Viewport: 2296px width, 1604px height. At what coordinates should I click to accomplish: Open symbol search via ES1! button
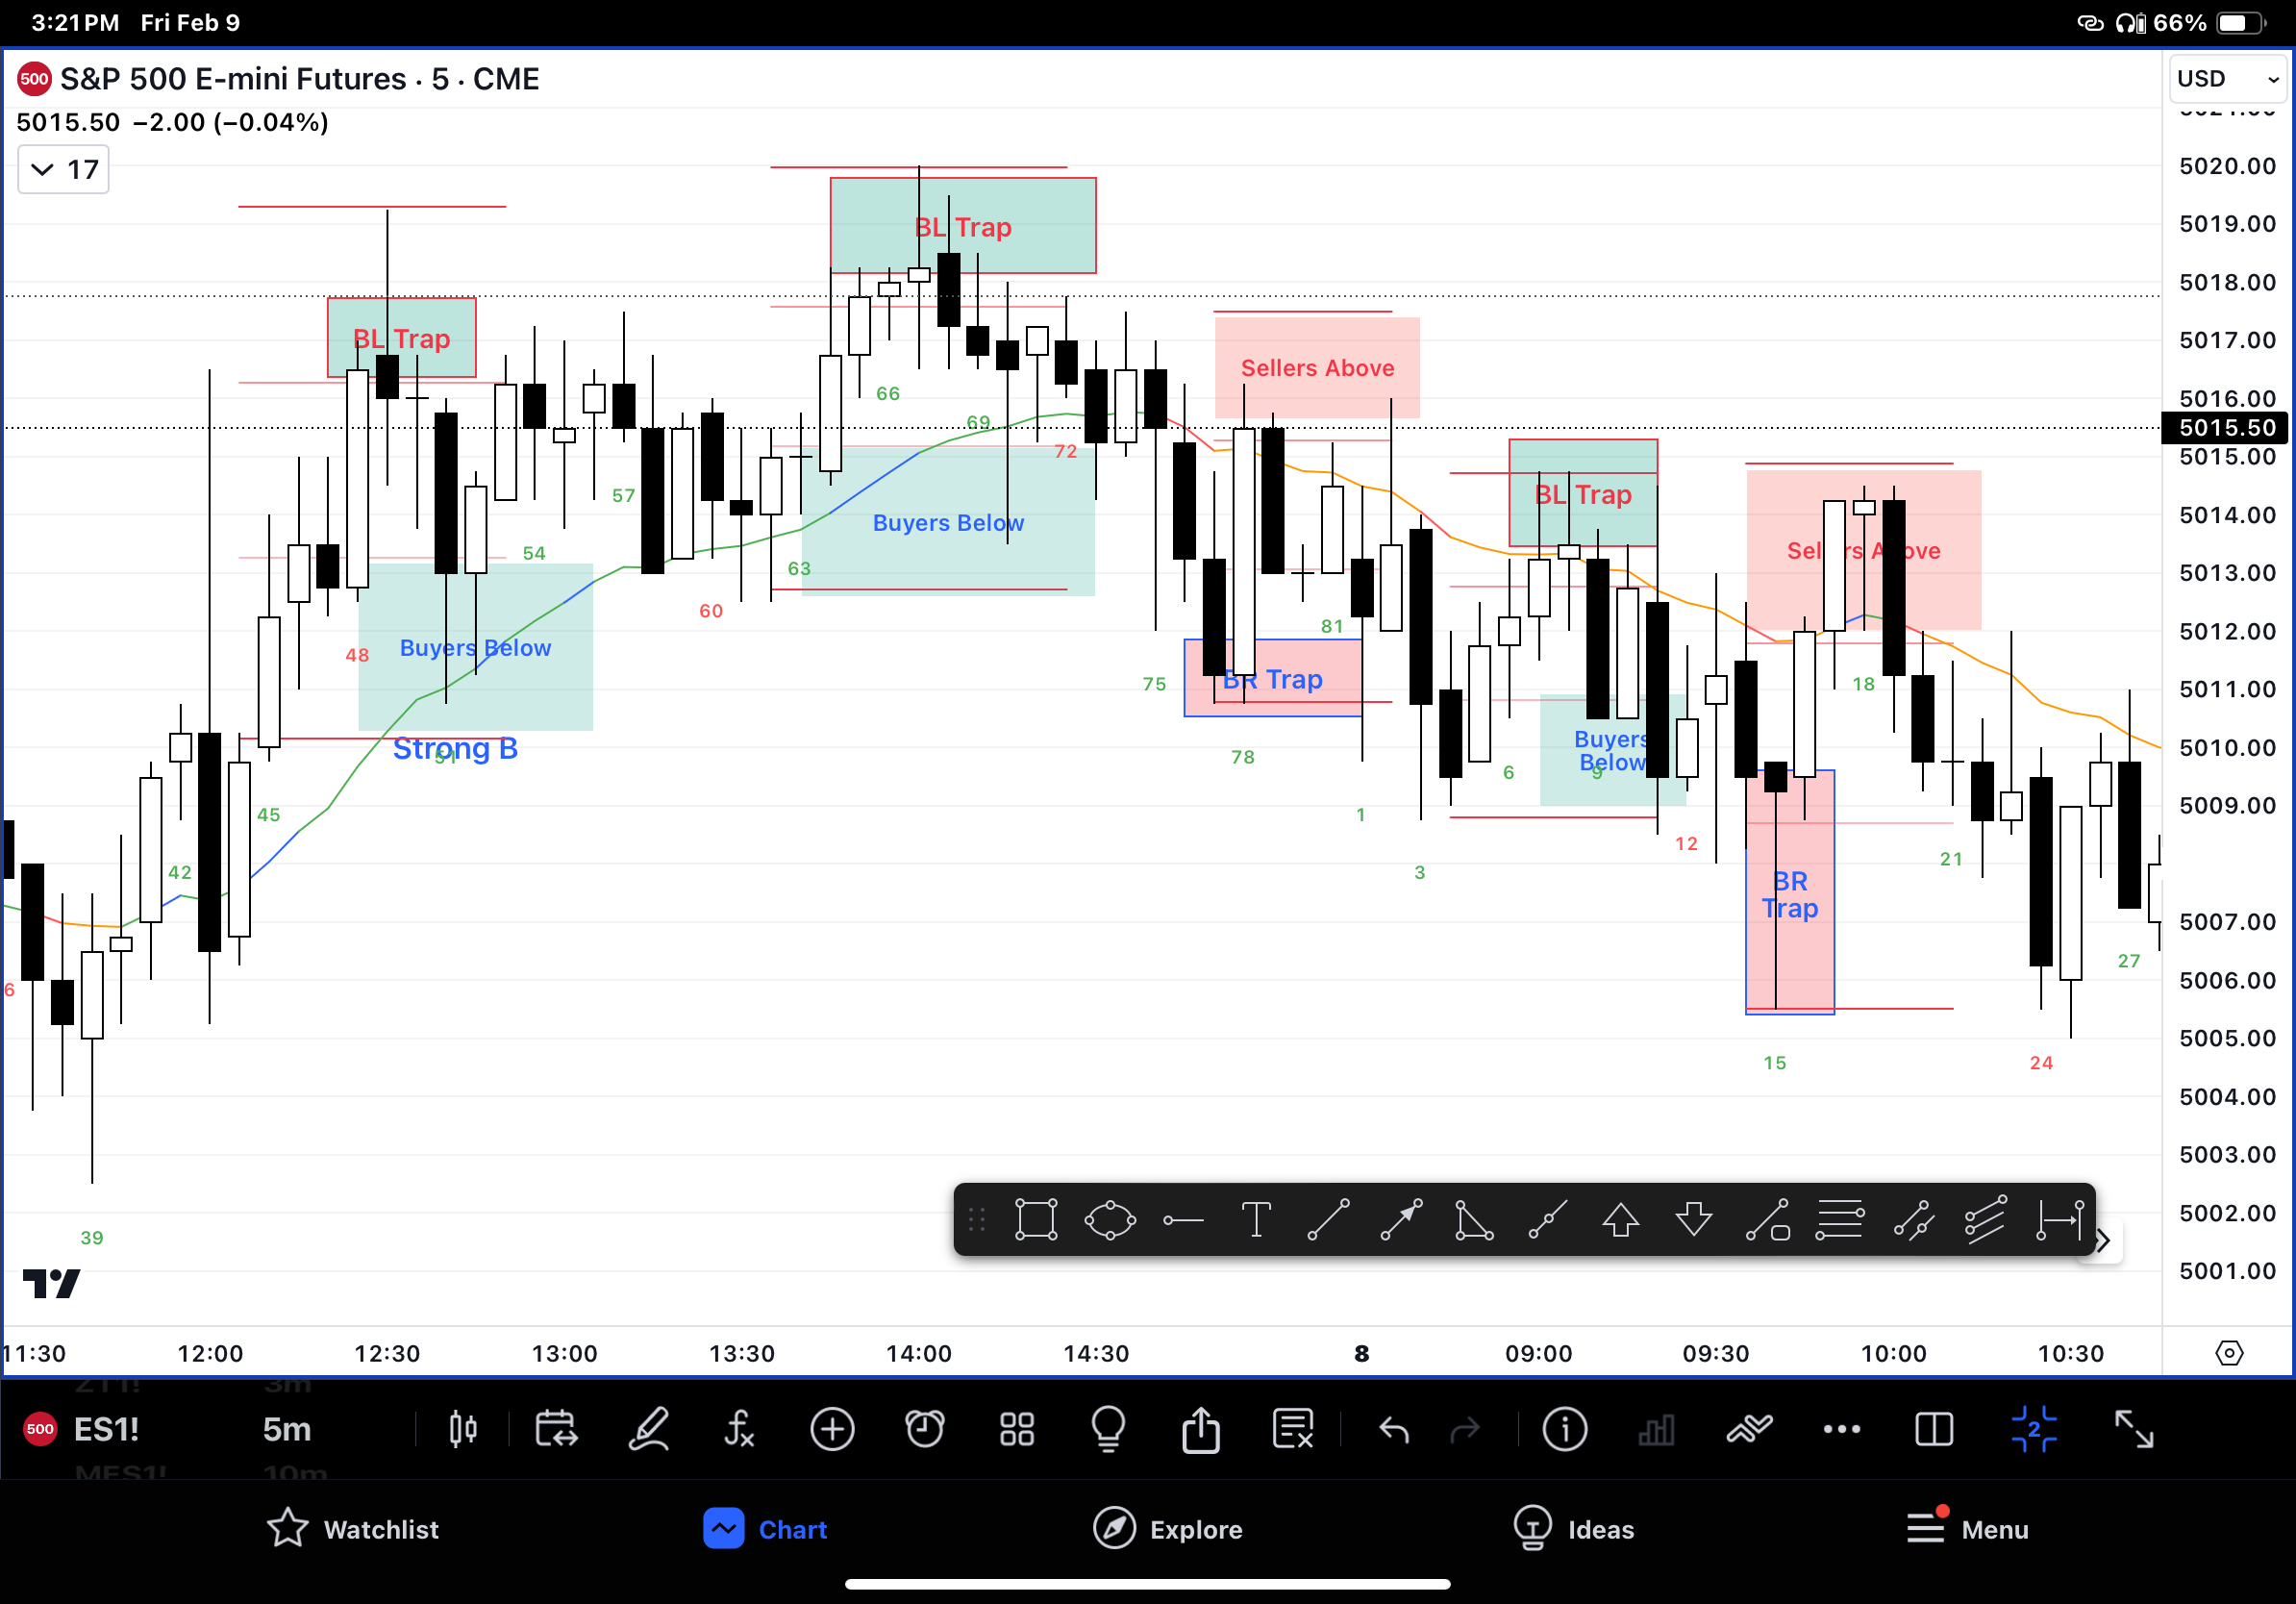pyautogui.click(x=105, y=1429)
